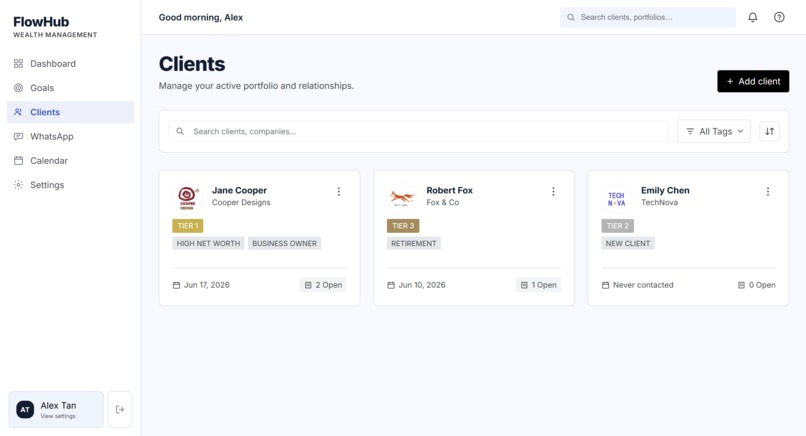Expand the All Tags dropdown chevron
The height and width of the screenshot is (436, 806).
click(x=740, y=131)
